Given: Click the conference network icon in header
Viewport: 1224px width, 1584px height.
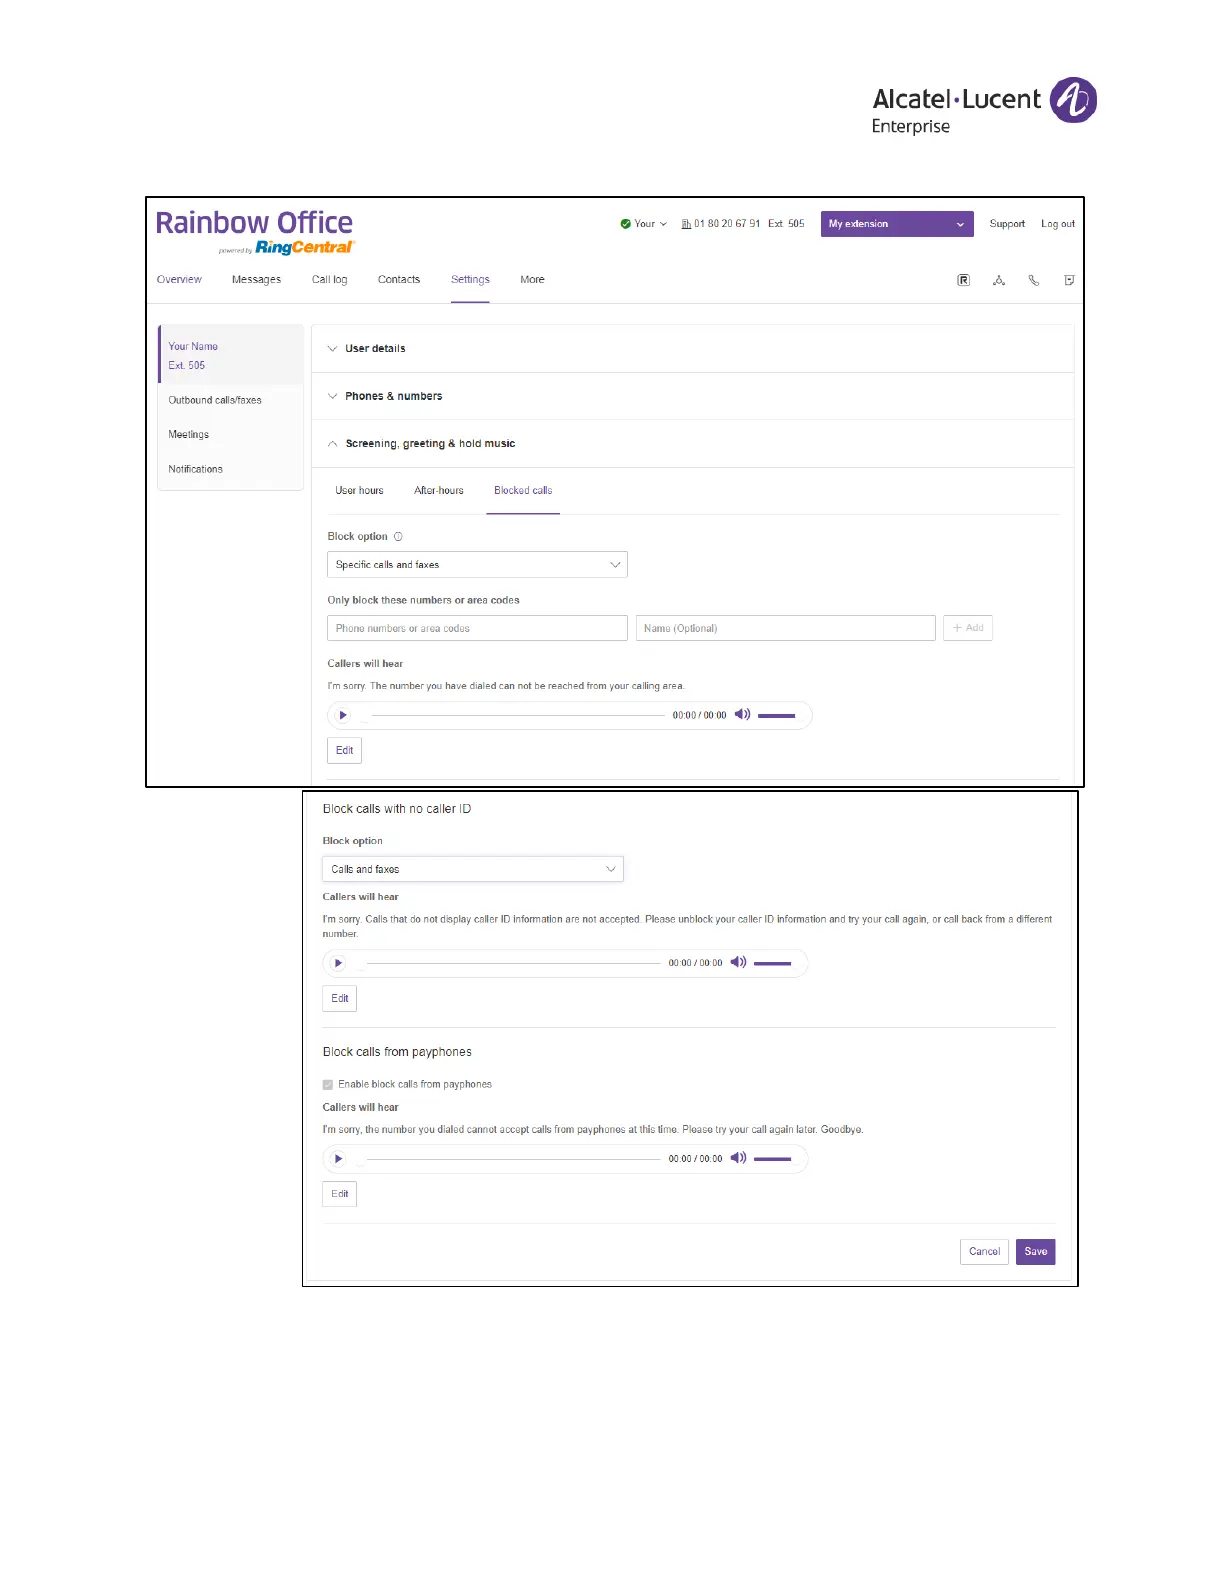Looking at the screenshot, I should 998,281.
